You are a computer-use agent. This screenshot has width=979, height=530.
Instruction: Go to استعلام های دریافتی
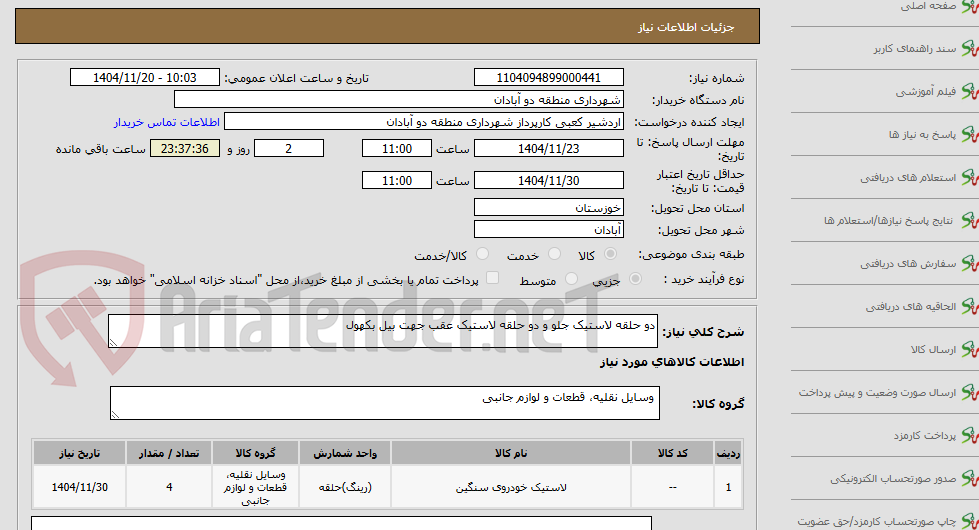[x=908, y=178]
